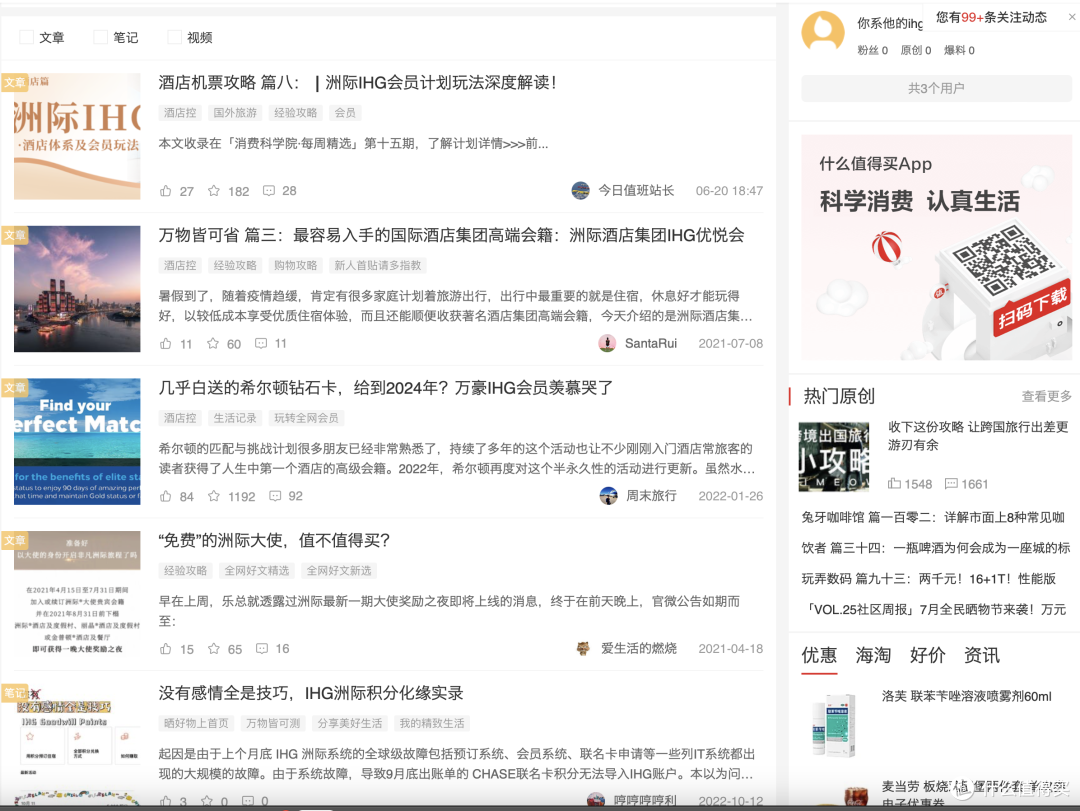Click author name SantaRui
Viewport: 1080px width, 811px height.
[x=651, y=343]
